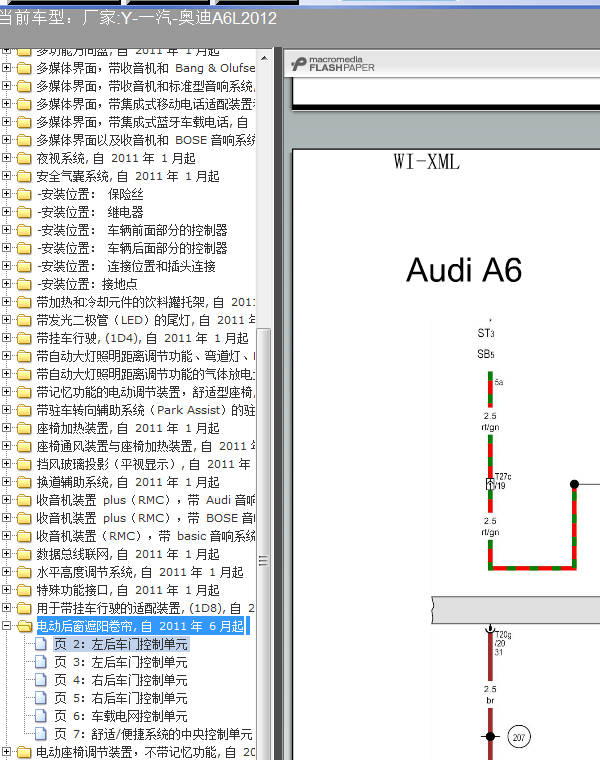This screenshot has height=760, width=600.
Task: Click the WI-XML header text
Action: 426,161
